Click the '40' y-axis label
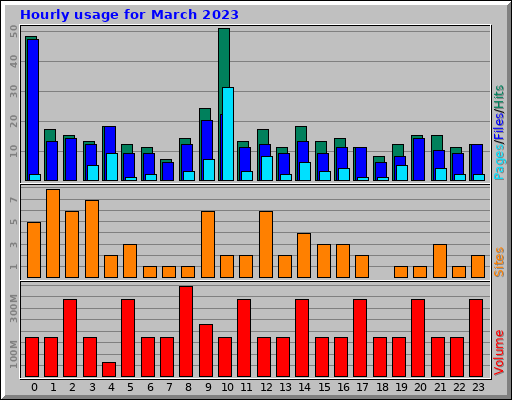This screenshot has height=400, width=512. (14, 62)
